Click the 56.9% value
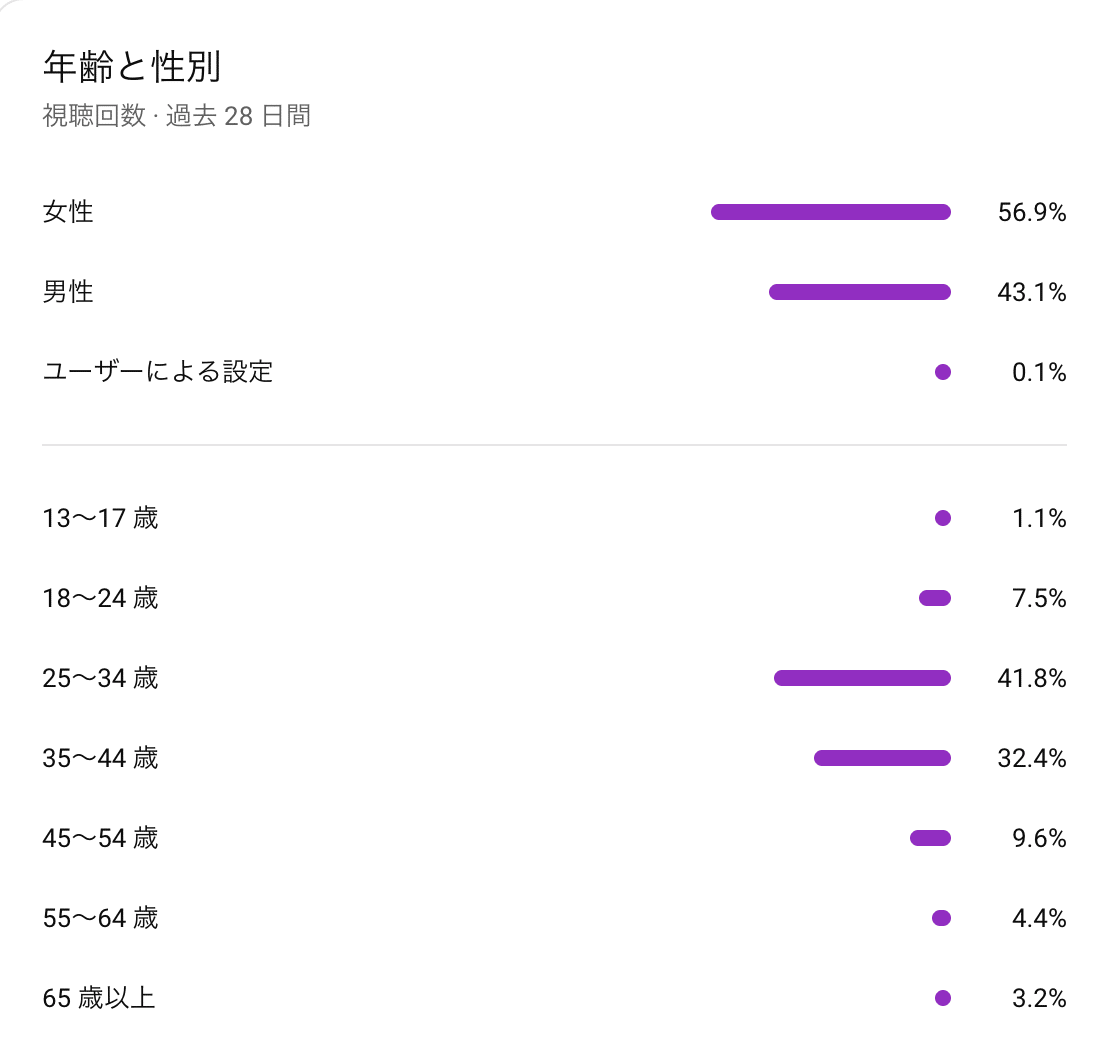Screen dimensions: 1114x1042 click(x=1031, y=212)
